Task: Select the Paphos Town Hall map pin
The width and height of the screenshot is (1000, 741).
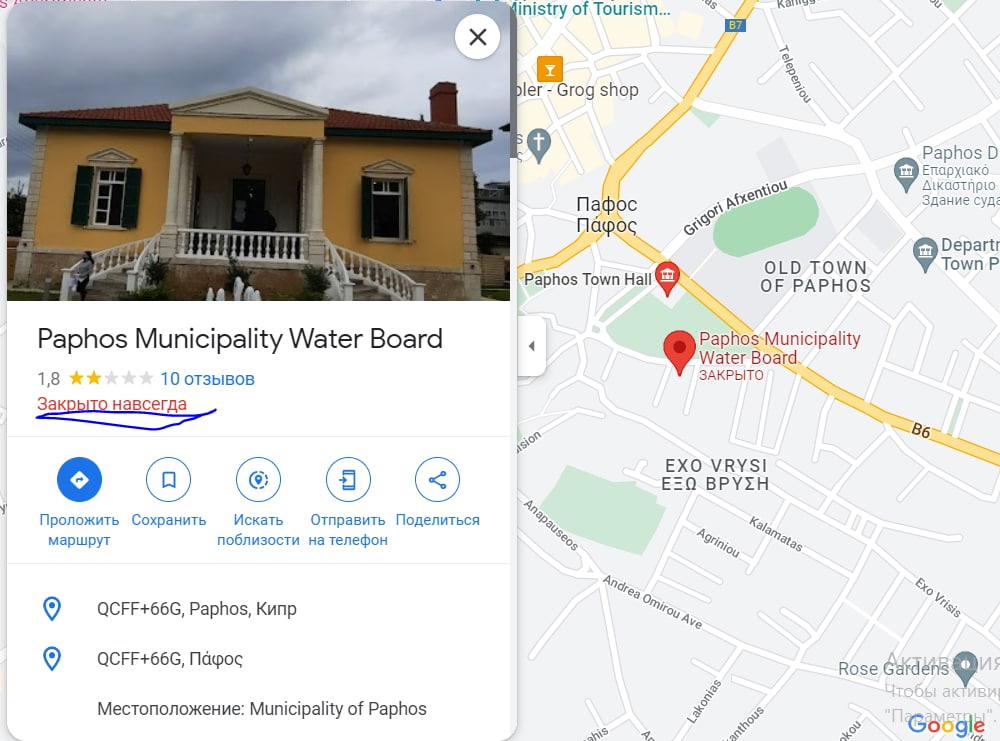Action: click(x=668, y=278)
